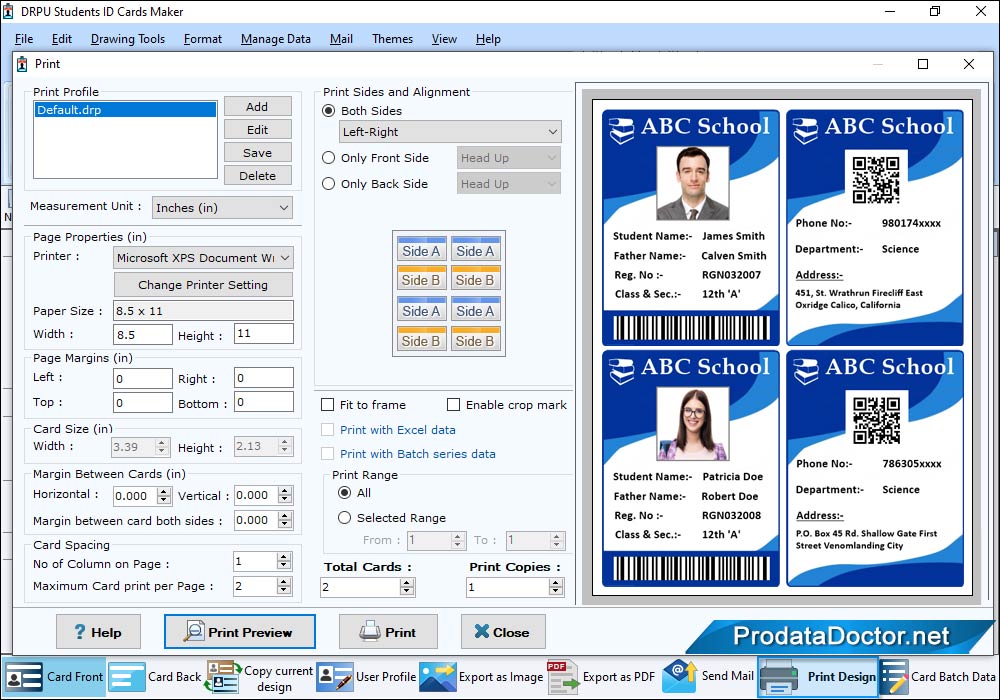Click the barcode on James Smith's card
Viewport: 1000px width, 700px height.
point(691,328)
